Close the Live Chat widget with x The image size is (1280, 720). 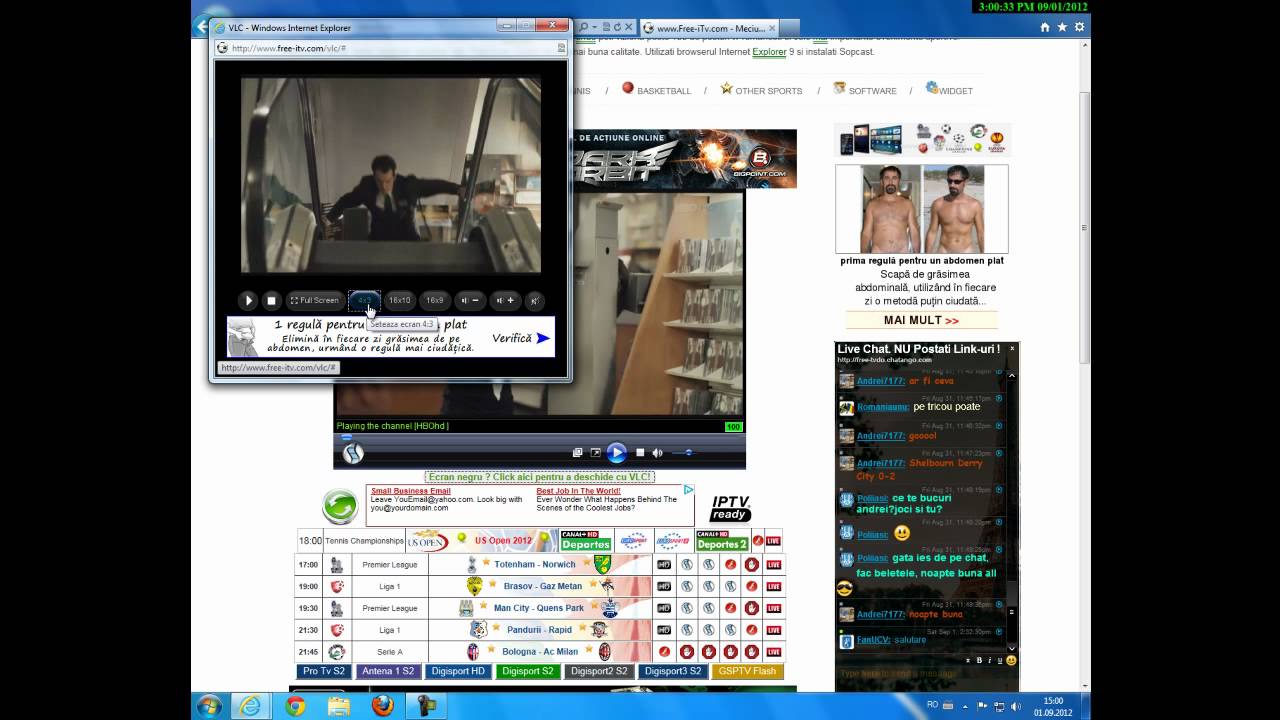coord(1012,348)
